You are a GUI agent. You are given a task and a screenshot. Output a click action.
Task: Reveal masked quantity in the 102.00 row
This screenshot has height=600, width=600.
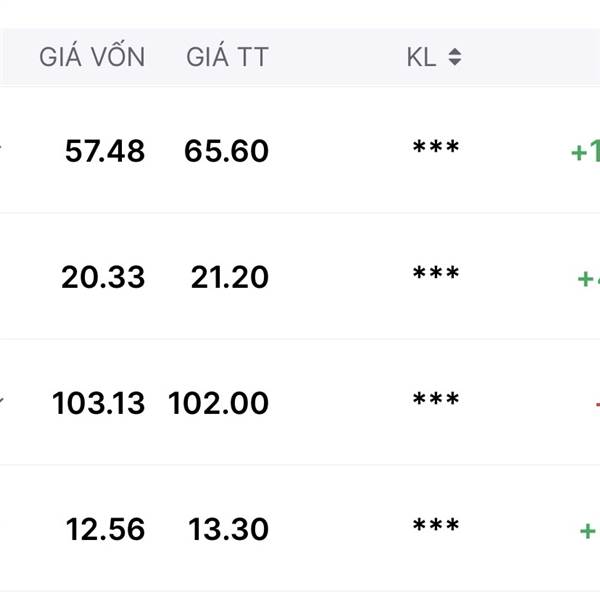point(436,399)
